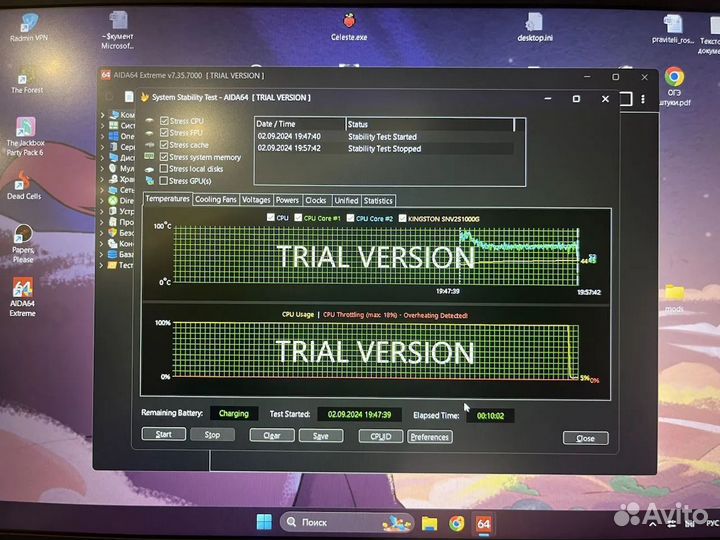This screenshot has width=720, height=540.
Task: Toggle CPU graph legend checkbox
Action: [x=270, y=217]
